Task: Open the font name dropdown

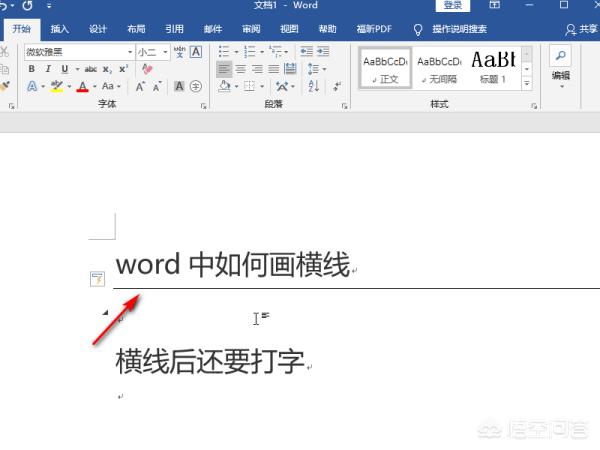Action: pos(130,52)
